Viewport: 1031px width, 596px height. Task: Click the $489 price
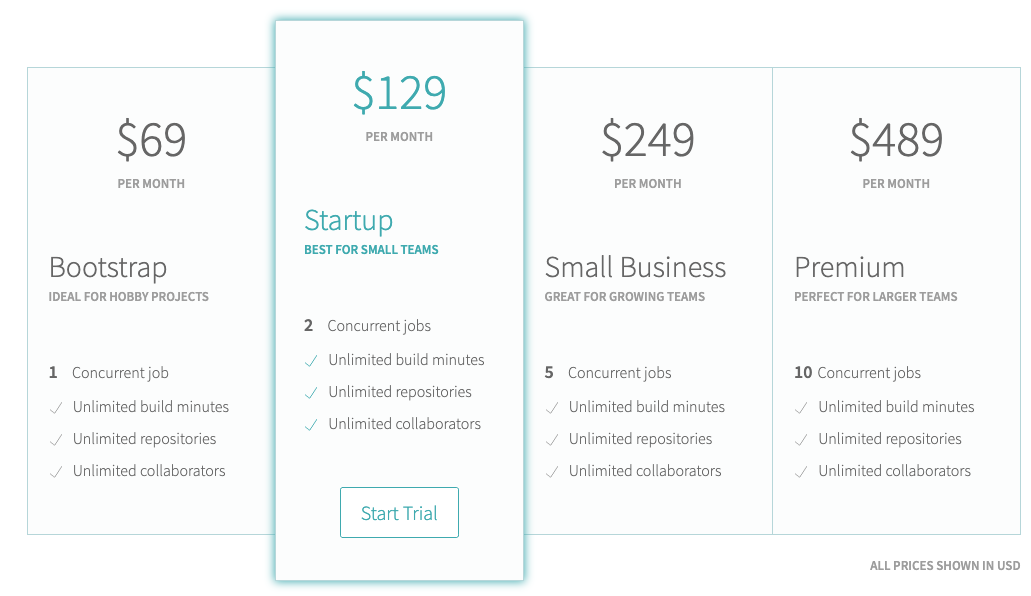coord(896,140)
